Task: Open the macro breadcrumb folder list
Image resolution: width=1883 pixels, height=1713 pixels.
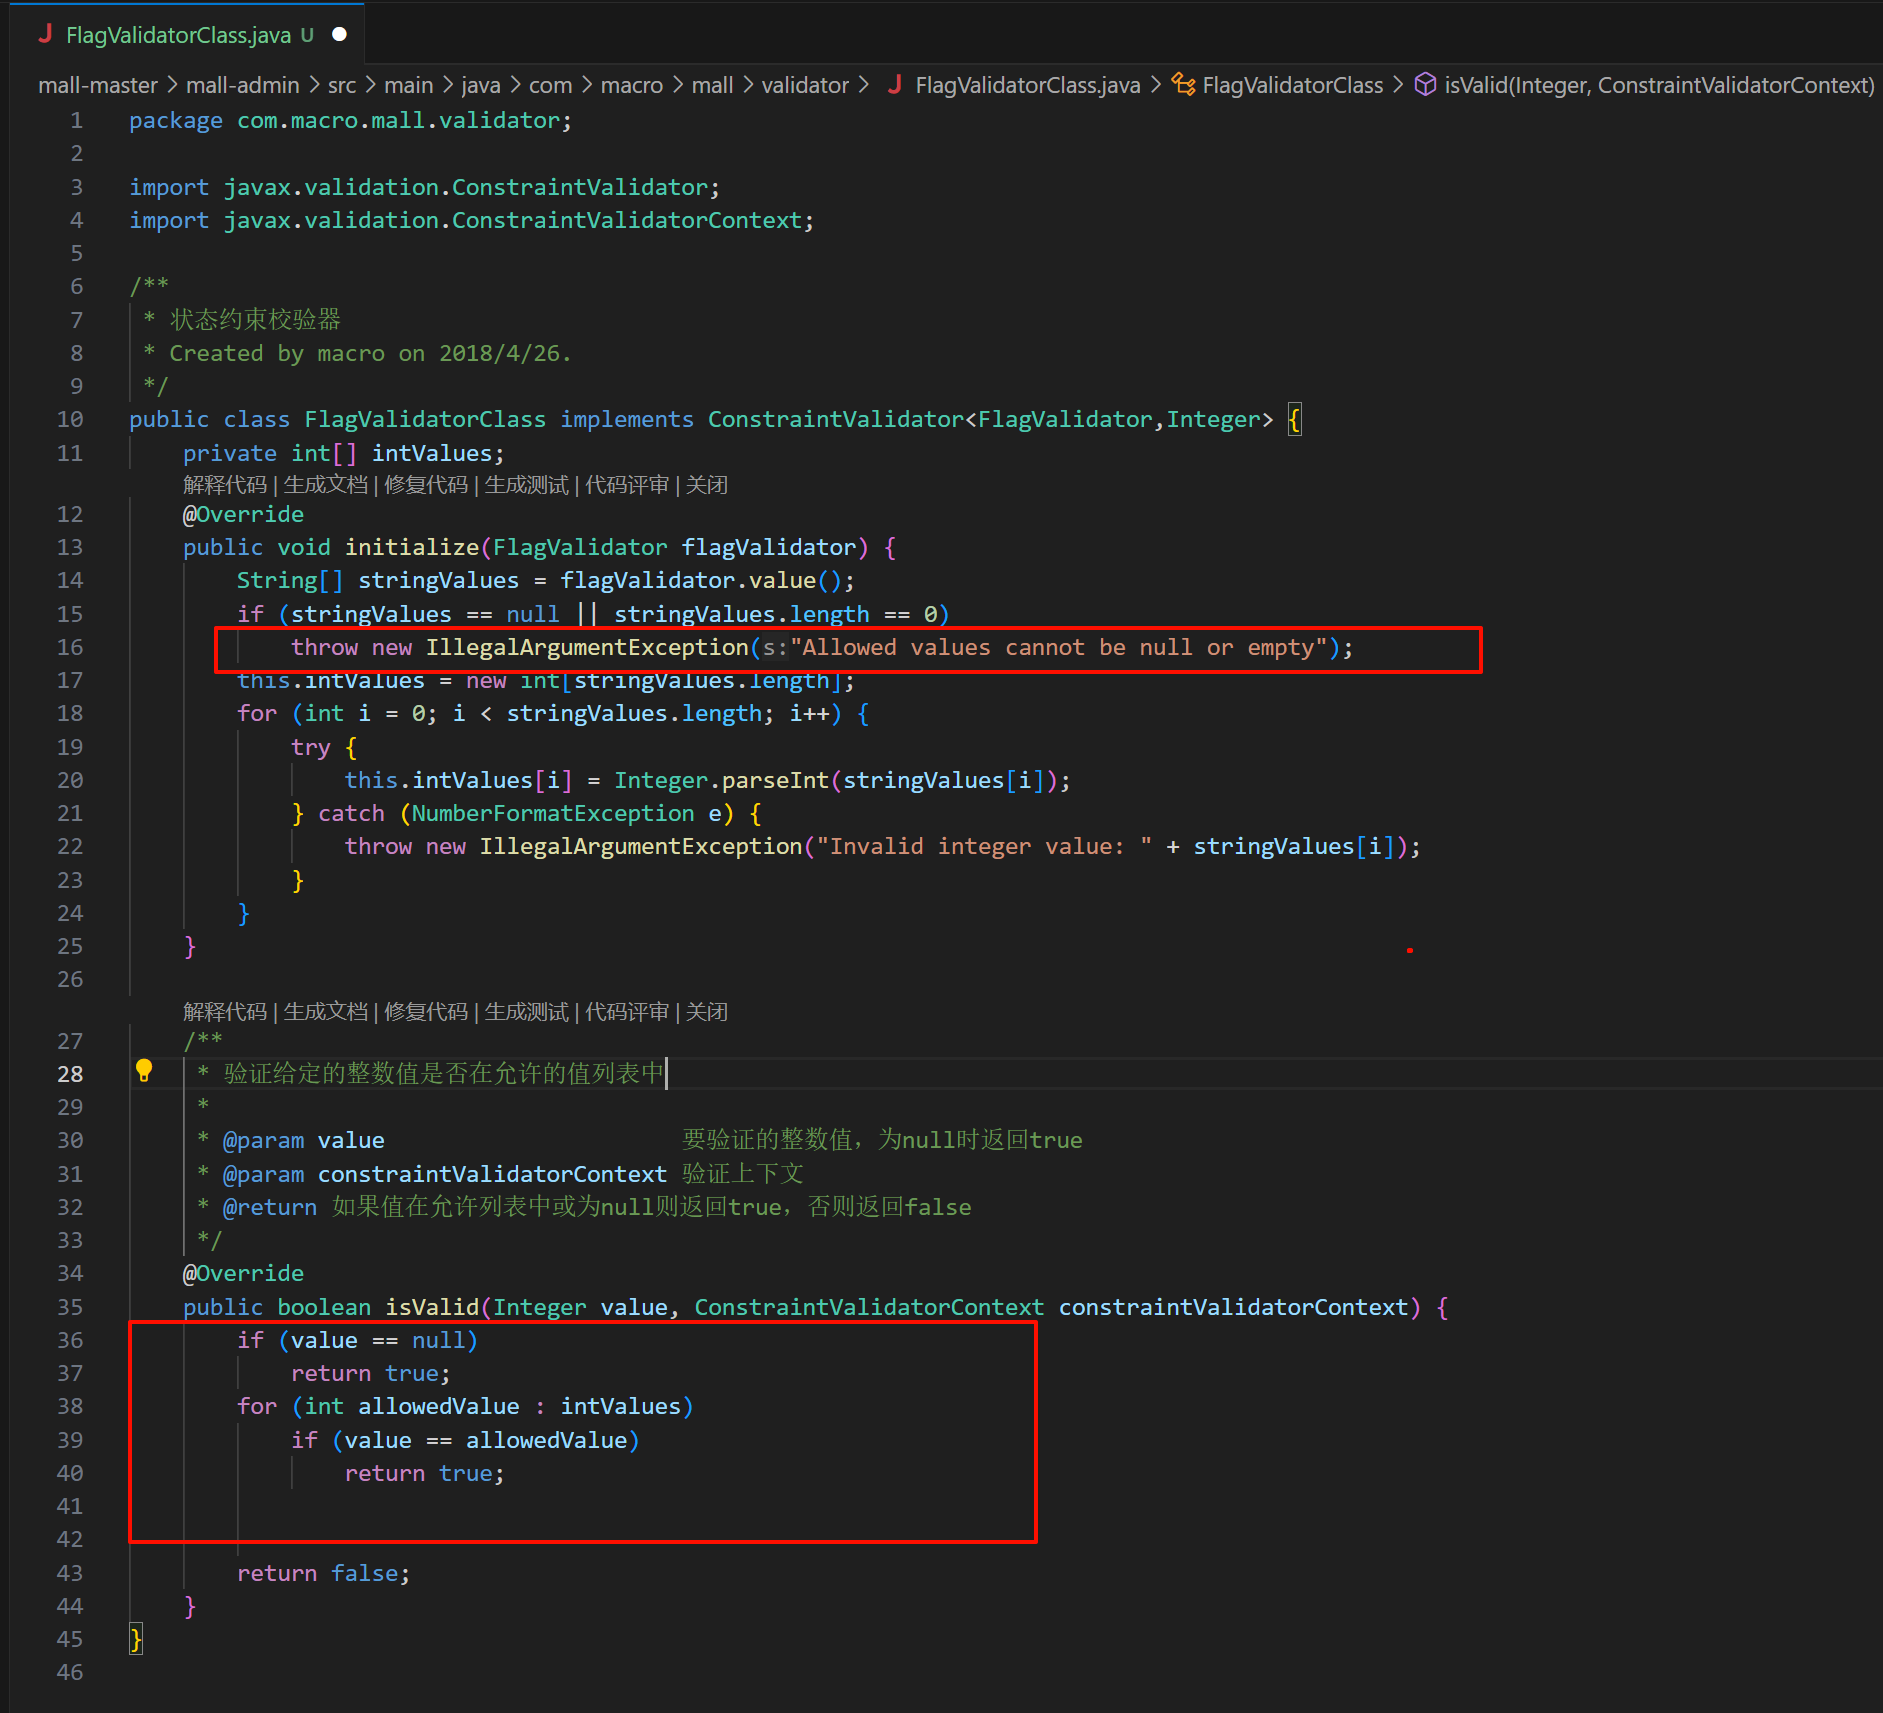Action: point(631,86)
